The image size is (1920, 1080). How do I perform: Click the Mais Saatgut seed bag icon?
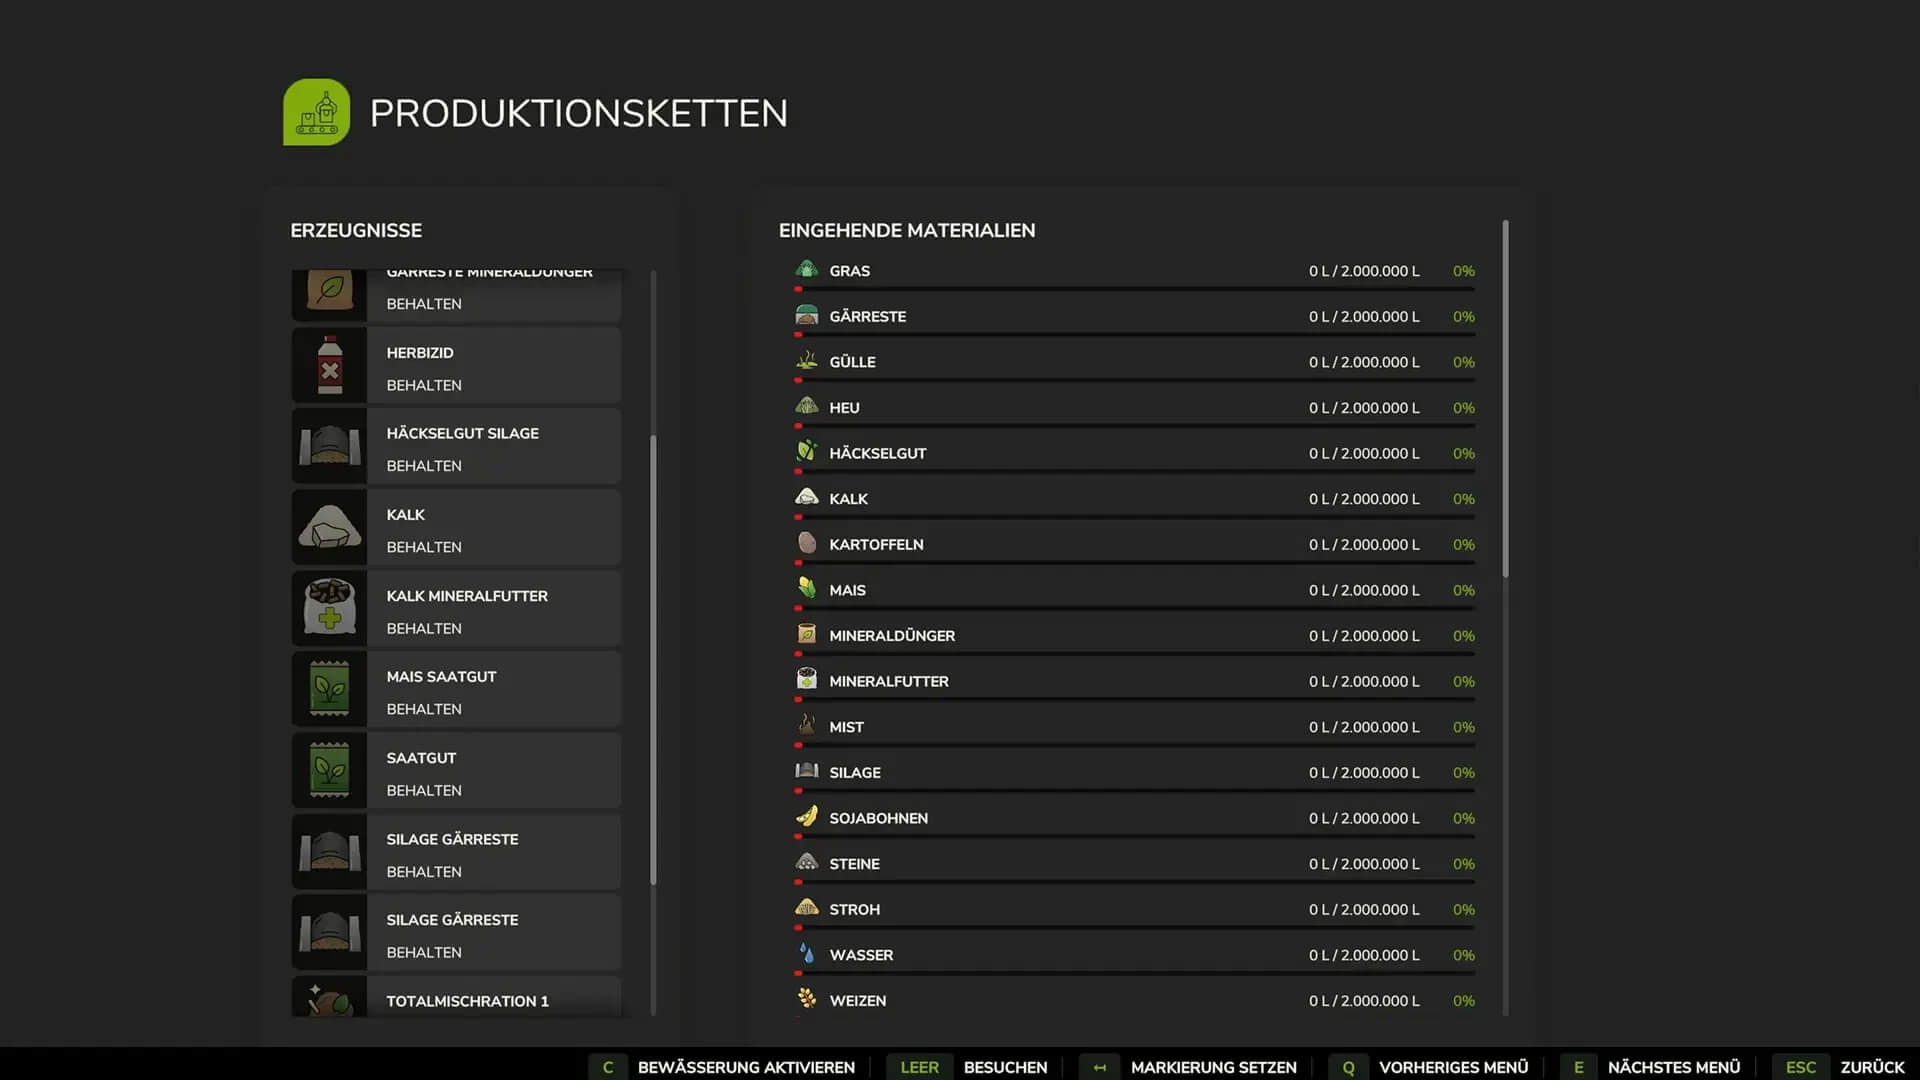pyautogui.click(x=329, y=690)
